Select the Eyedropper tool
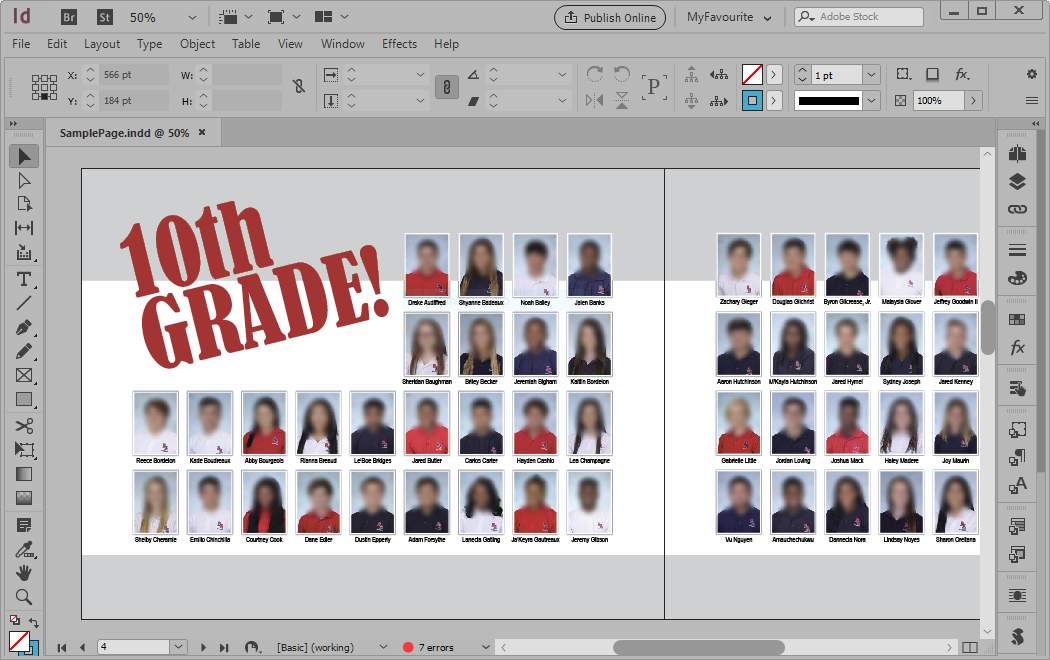 click(x=24, y=549)
